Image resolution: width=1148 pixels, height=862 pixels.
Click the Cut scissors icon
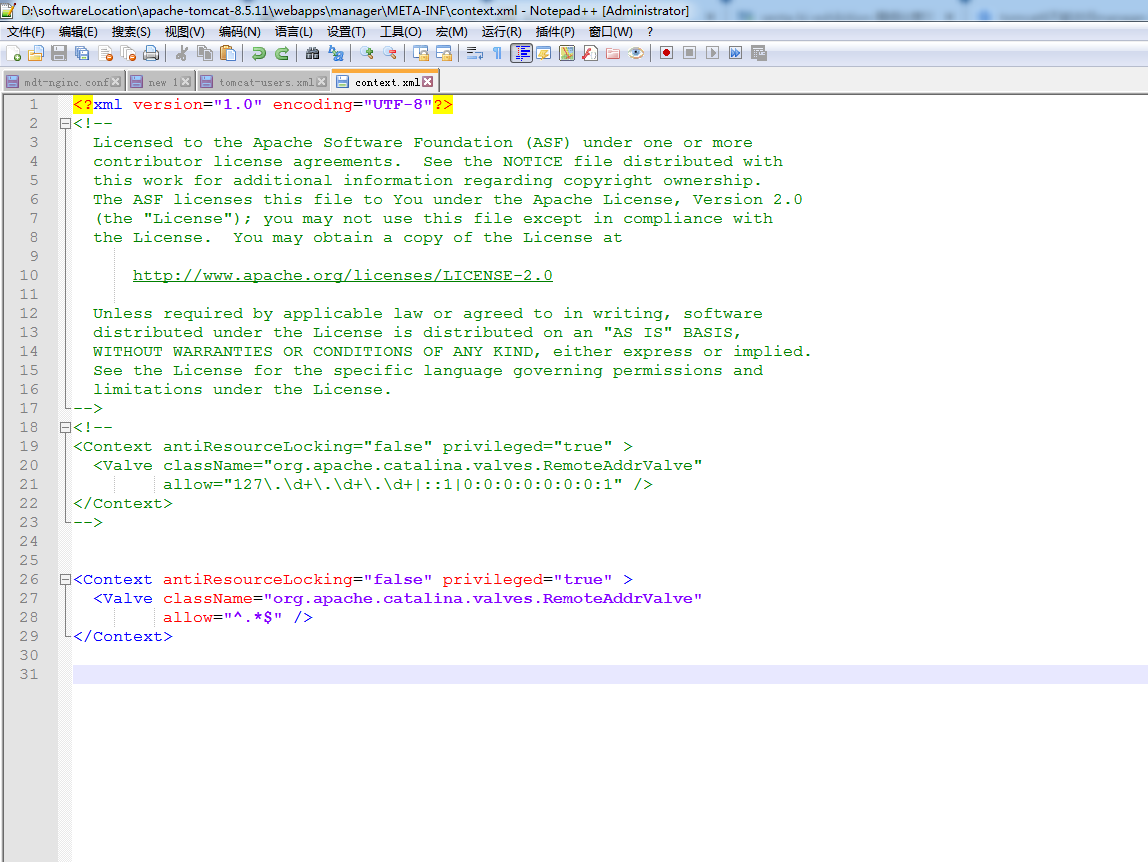[x=182, y=53]
